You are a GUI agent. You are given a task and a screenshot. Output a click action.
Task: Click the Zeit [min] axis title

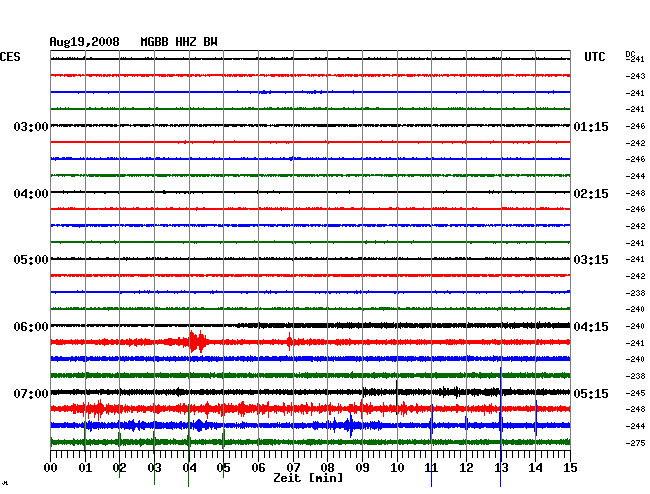308,478
